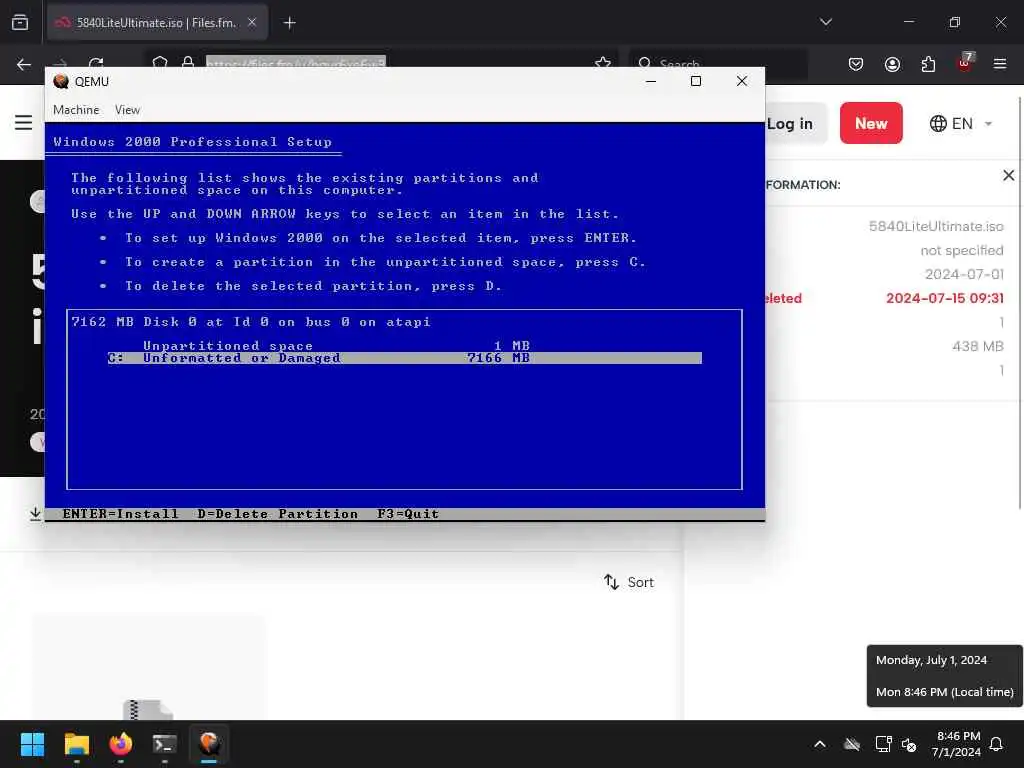Go back in Firefox
Image resolution: width=1024 pixels, height=768 pixels.
coord(24,64)
